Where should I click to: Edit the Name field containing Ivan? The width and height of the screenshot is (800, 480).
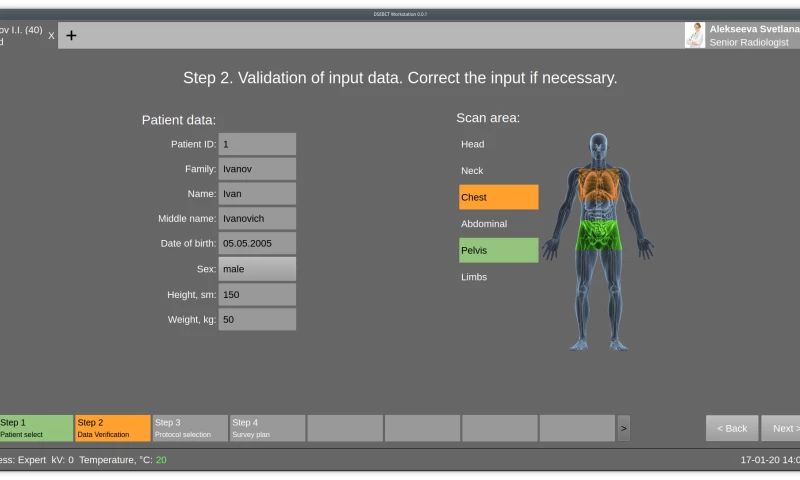[x=257, y=194]
